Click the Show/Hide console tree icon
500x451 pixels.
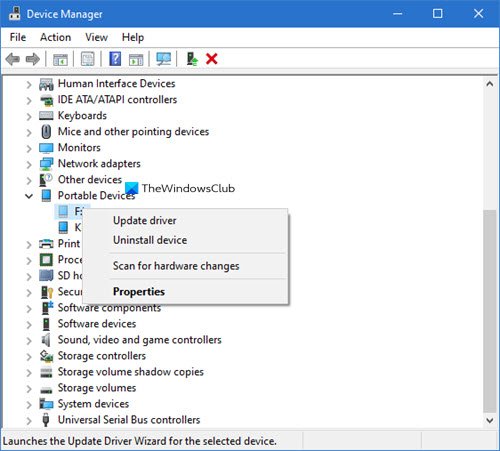(x=60, y=59)
